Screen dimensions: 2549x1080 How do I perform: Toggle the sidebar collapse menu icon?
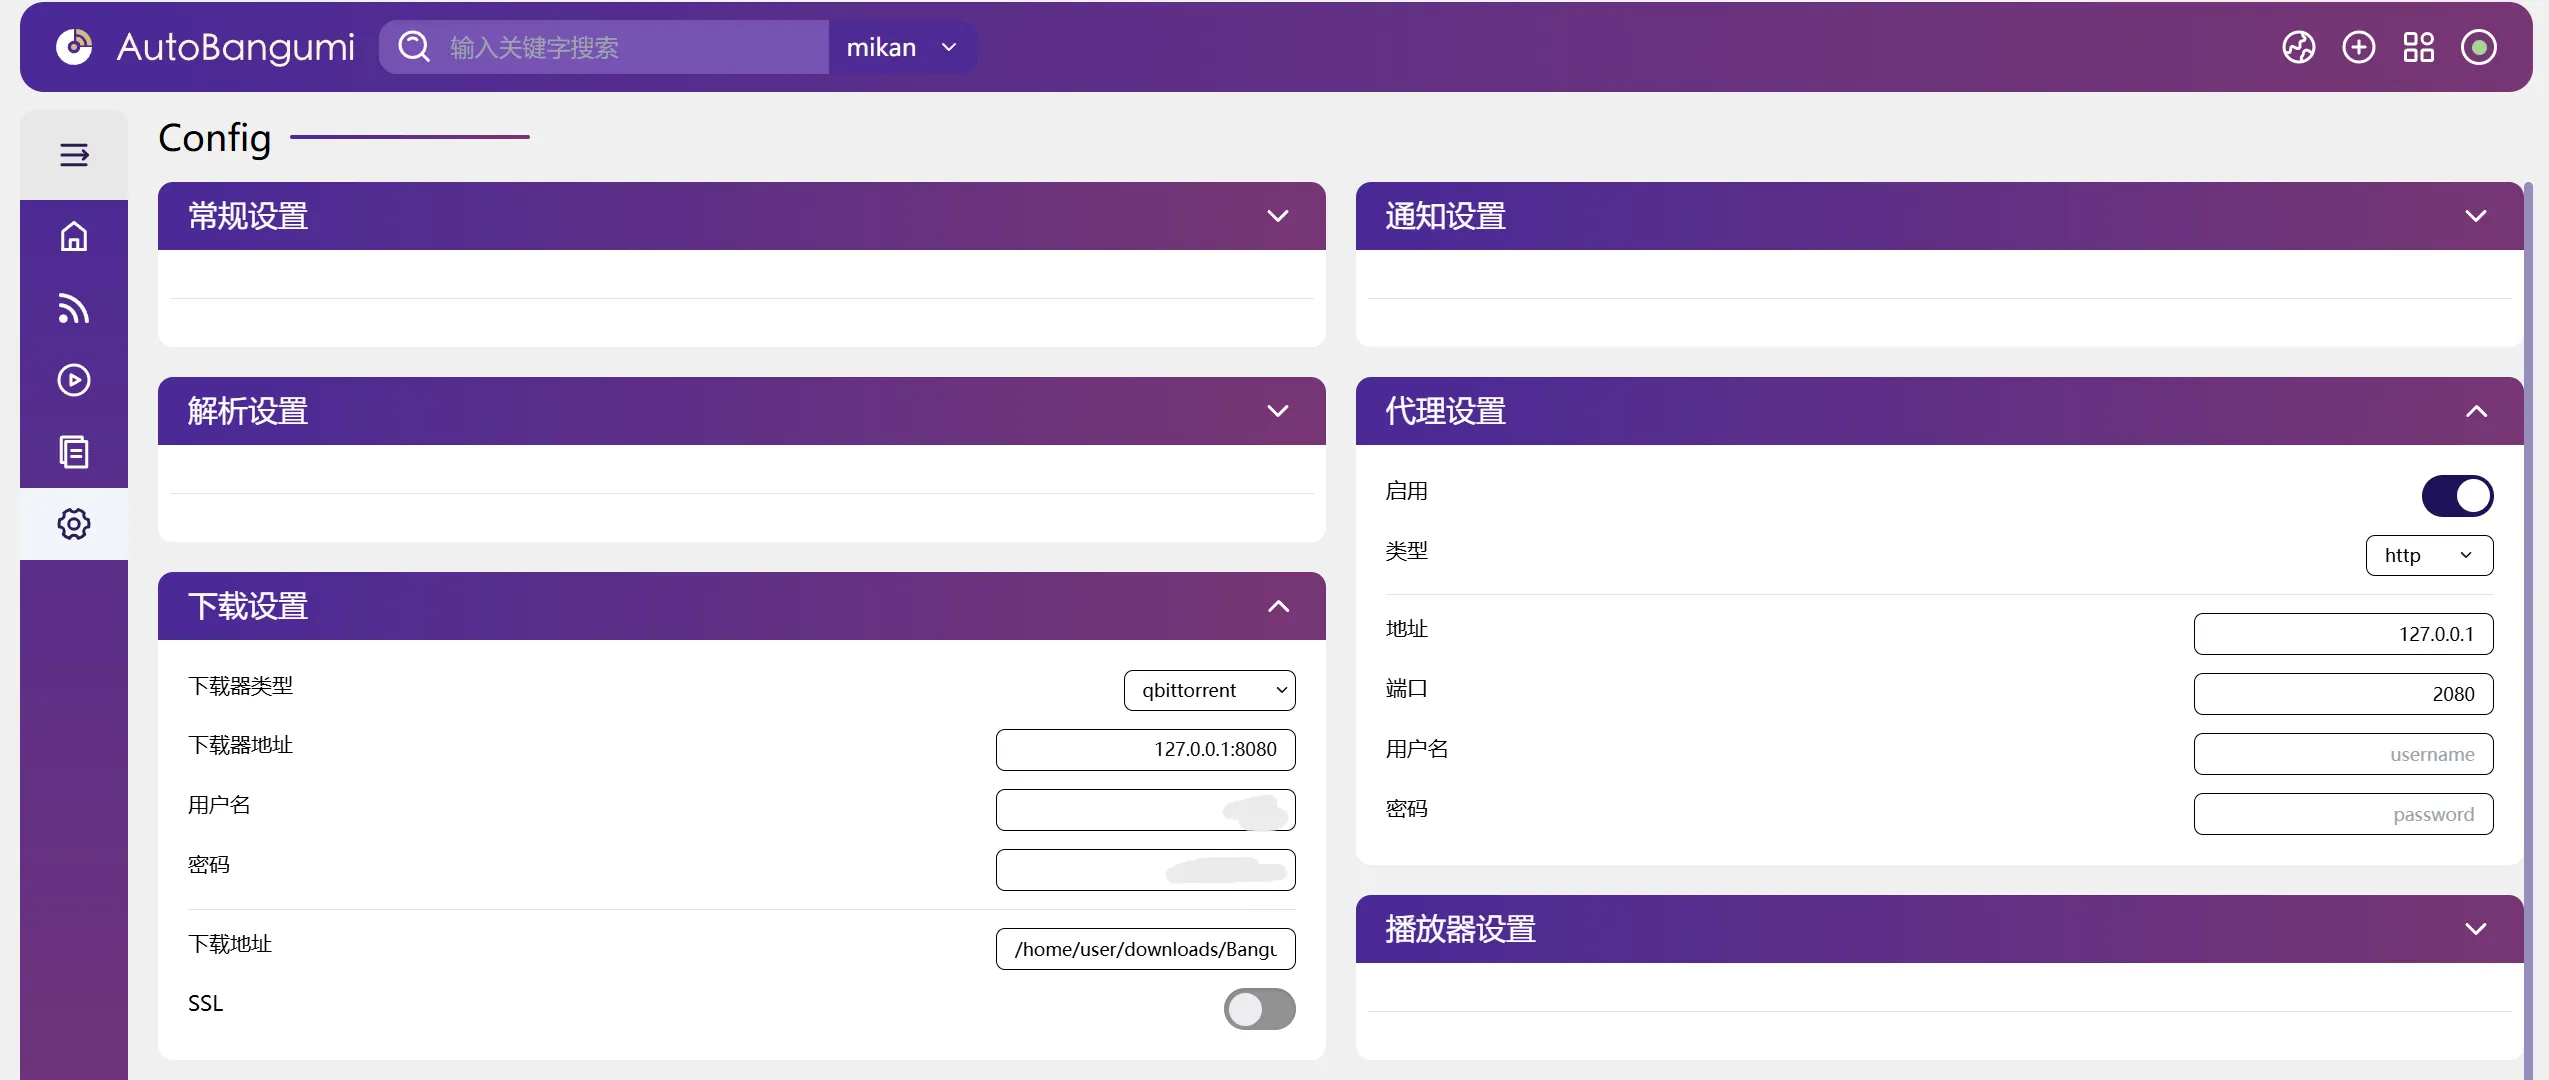[x=74, y=155]
